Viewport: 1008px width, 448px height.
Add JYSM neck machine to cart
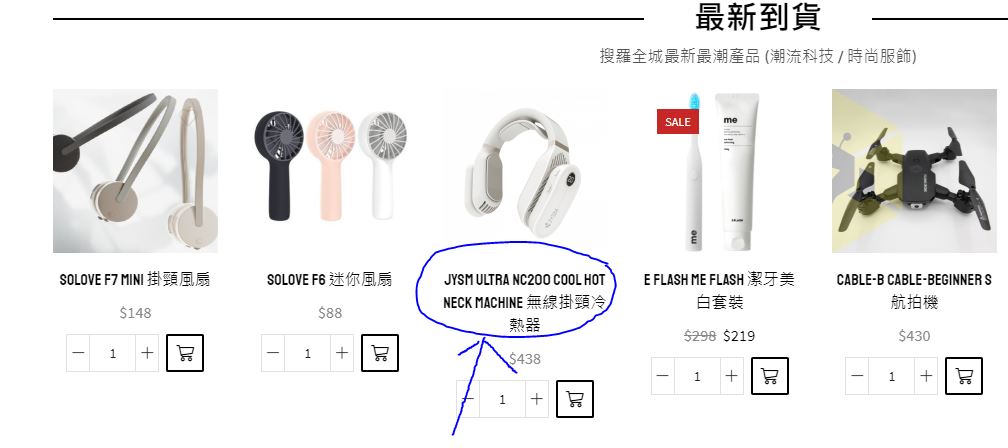click(575, 399)
